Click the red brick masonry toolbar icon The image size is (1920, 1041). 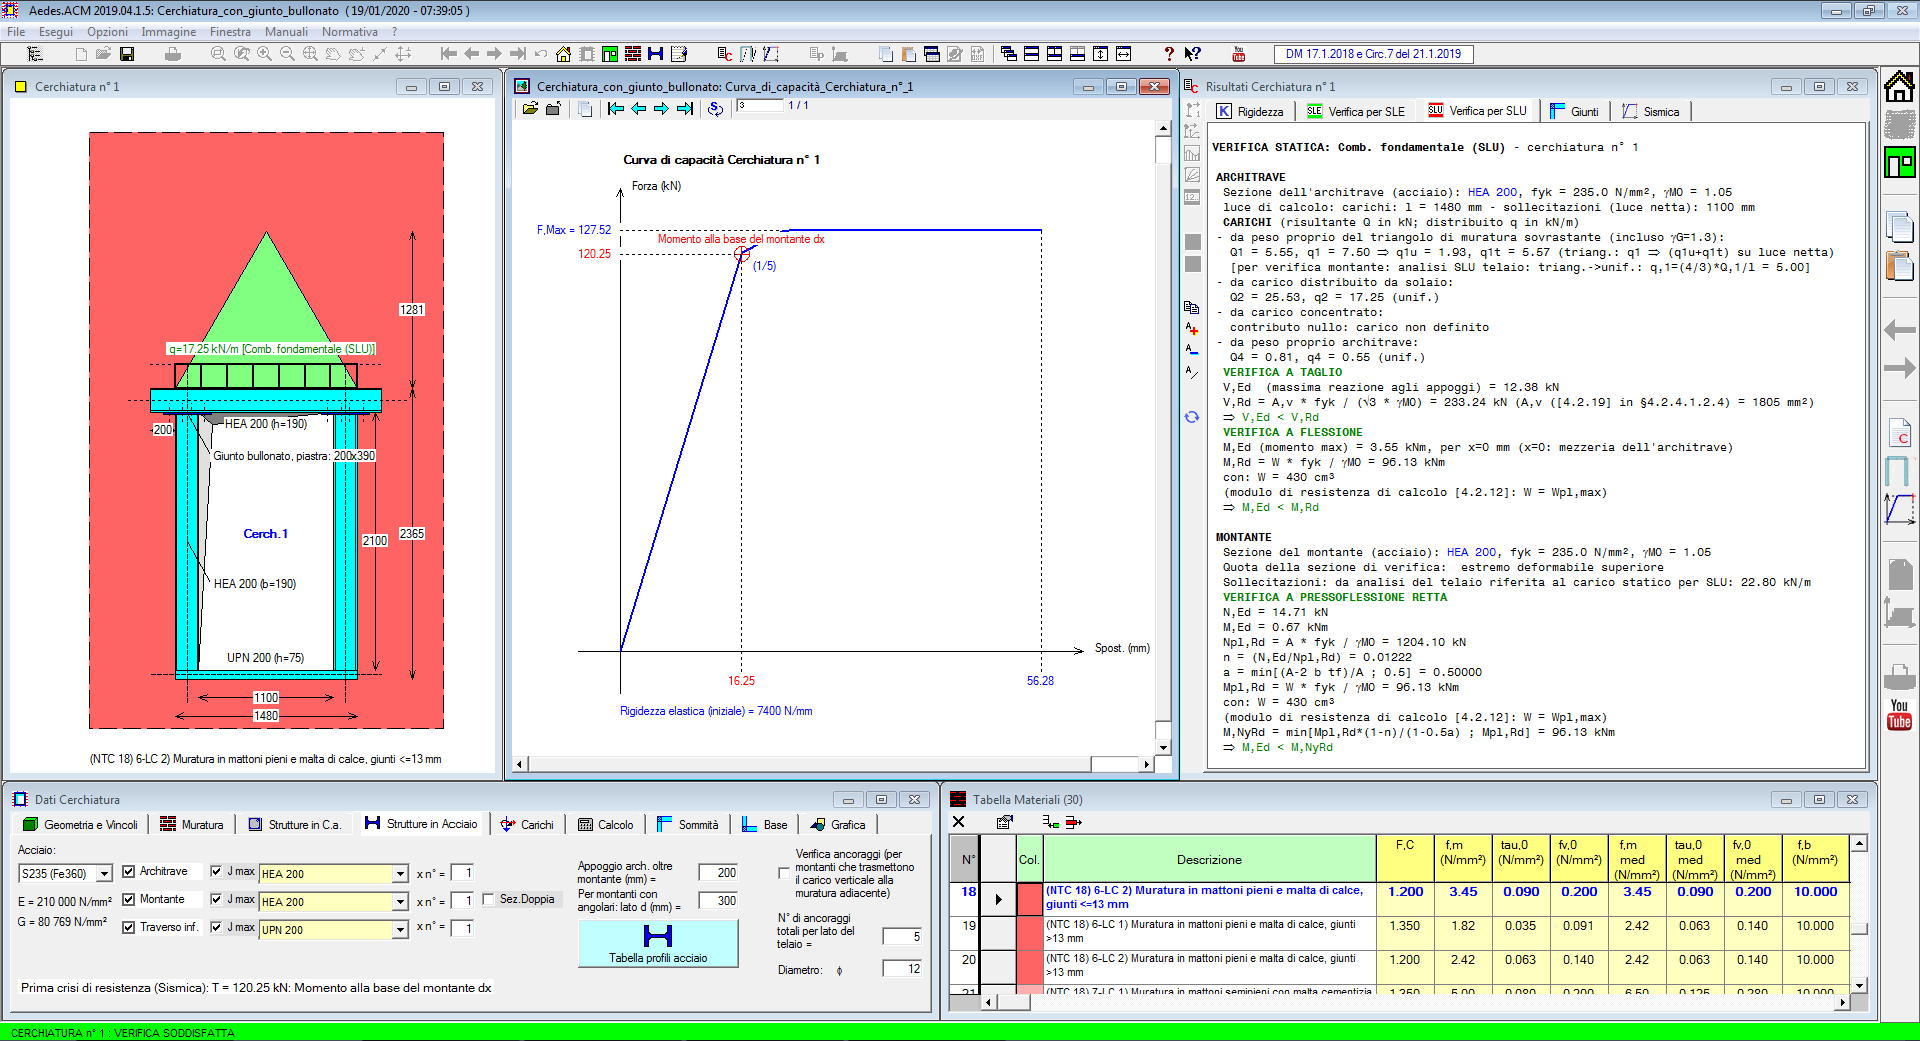(632, 54)
